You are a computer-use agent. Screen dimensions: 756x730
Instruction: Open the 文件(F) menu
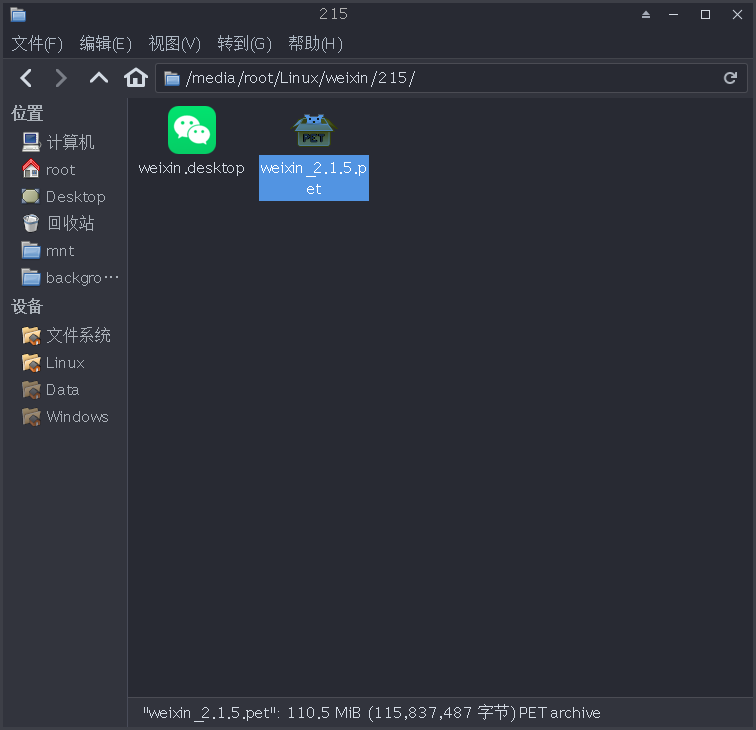click(37, 44)
